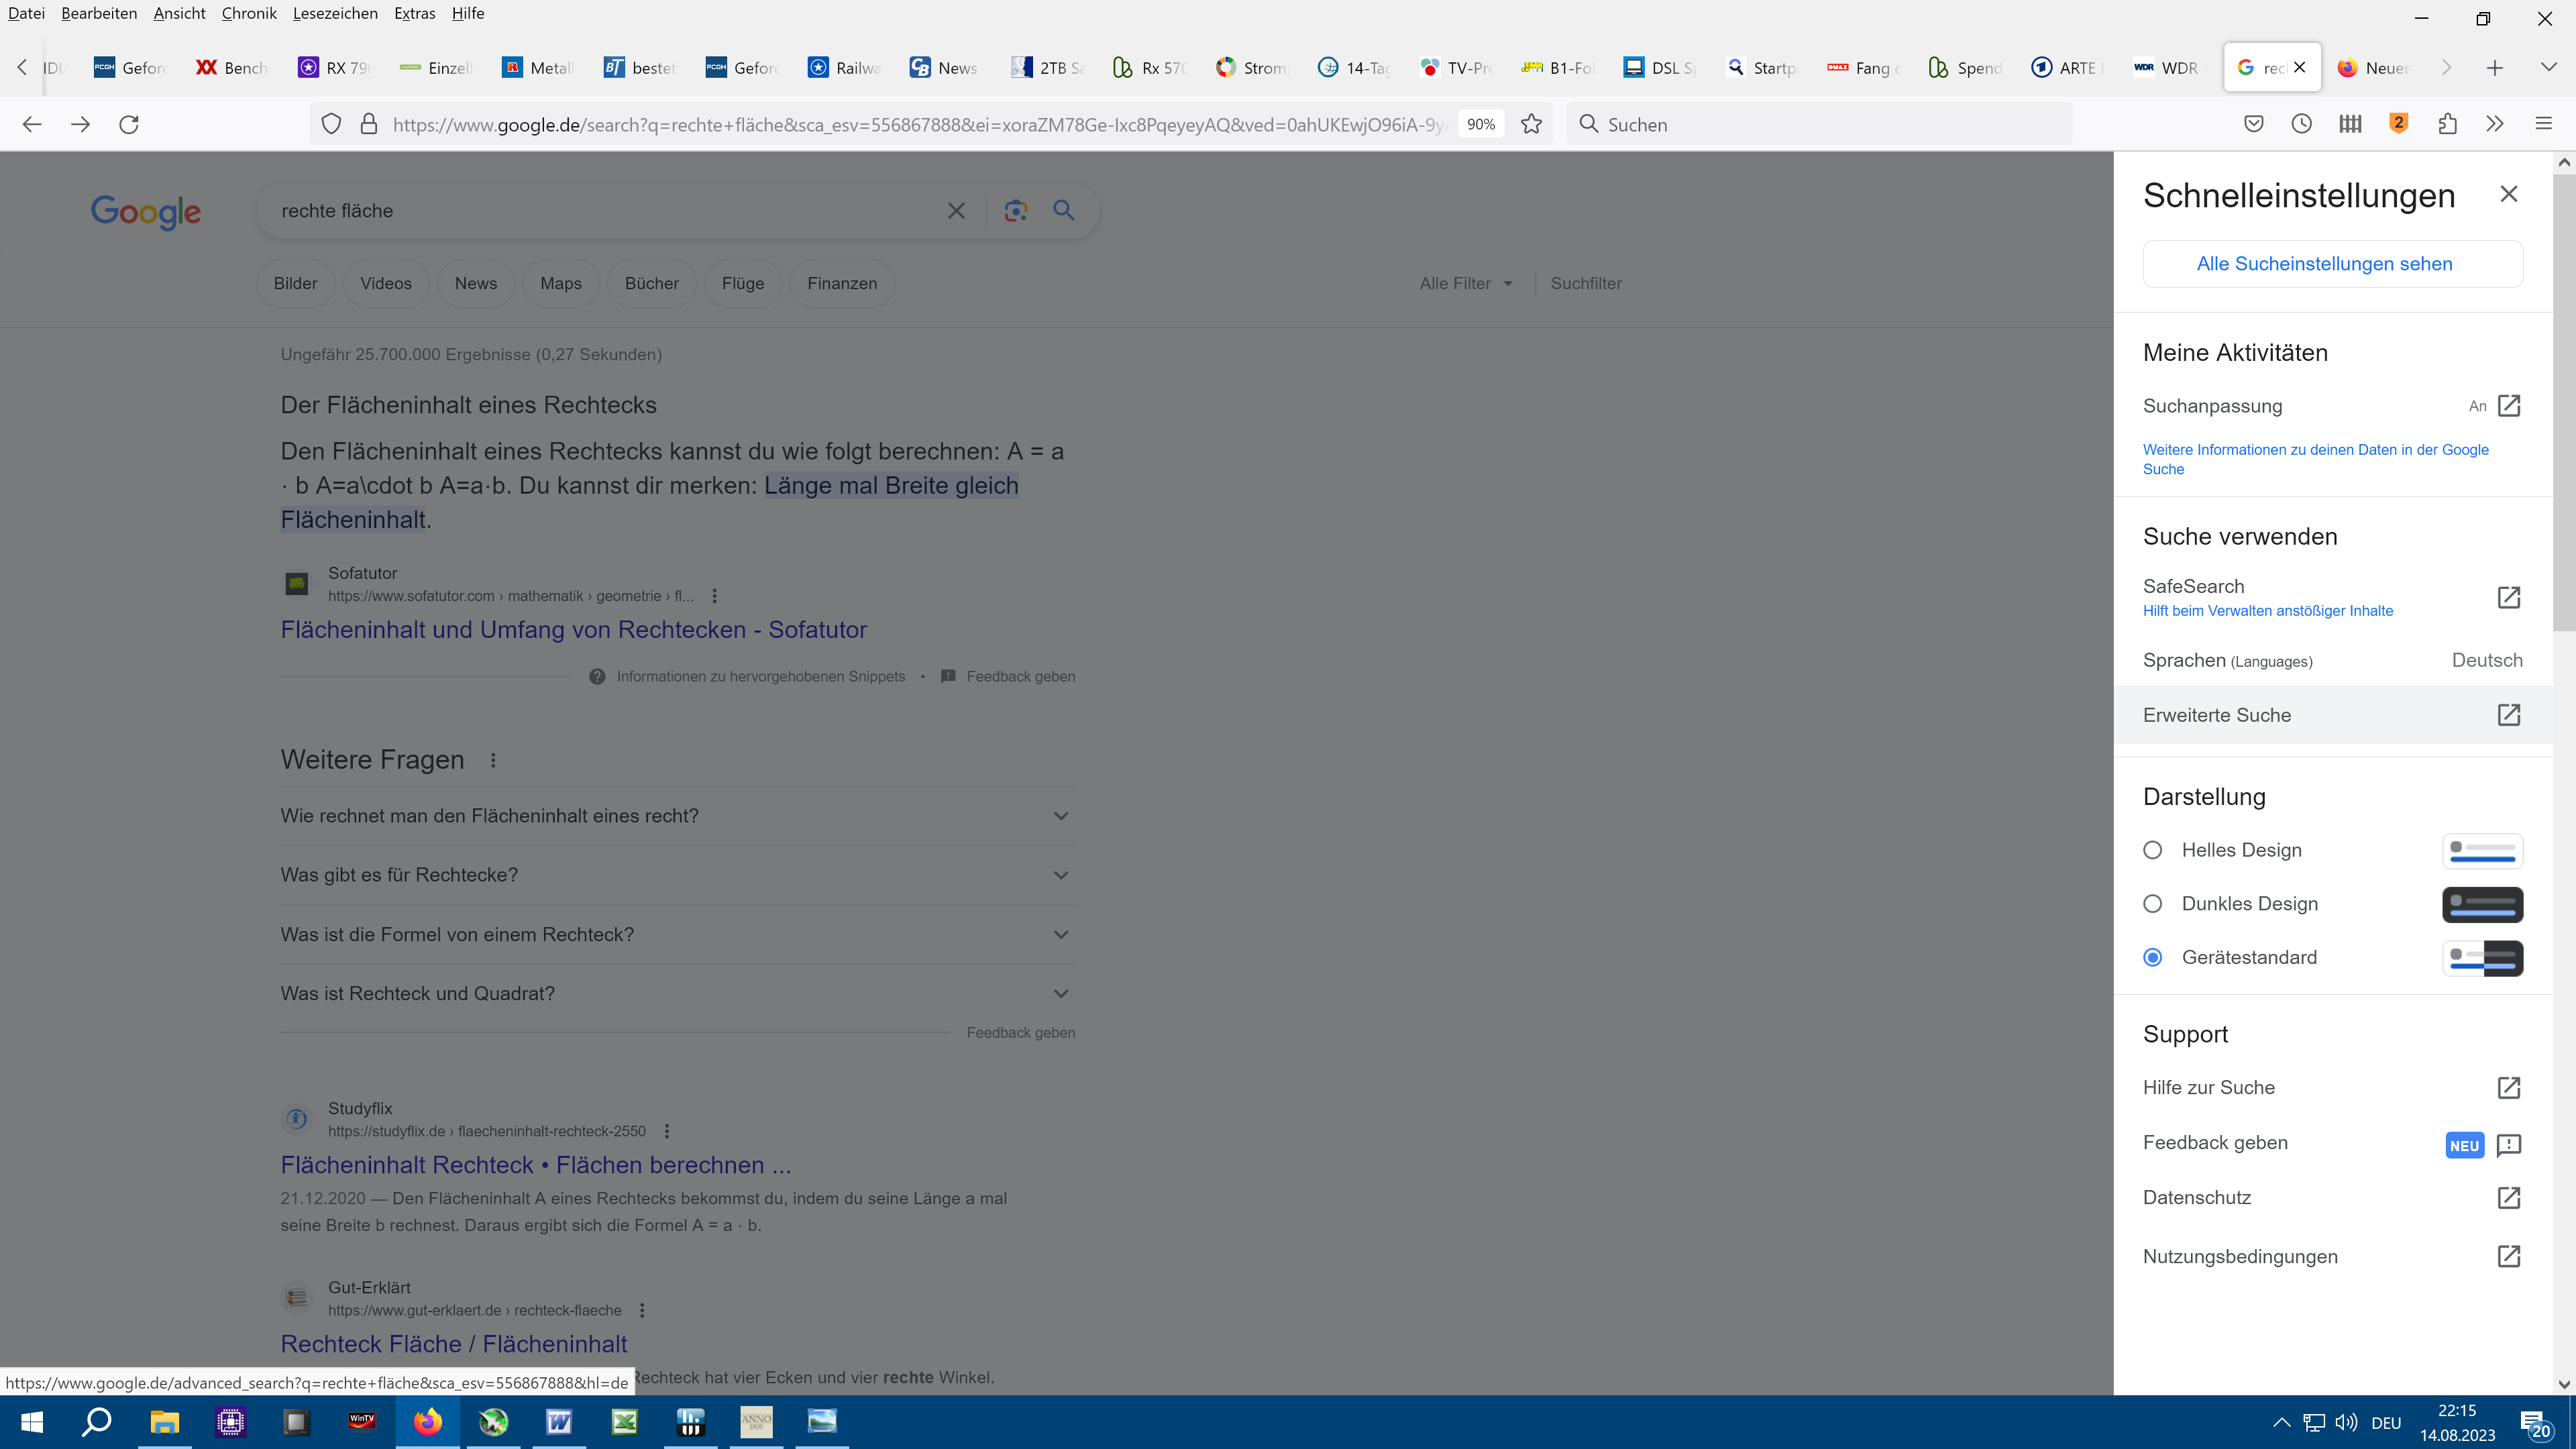Open Pocket save icon in toolbar
The width and height of the screenshot is (2576, 1449).
(x=2253, y=124)
